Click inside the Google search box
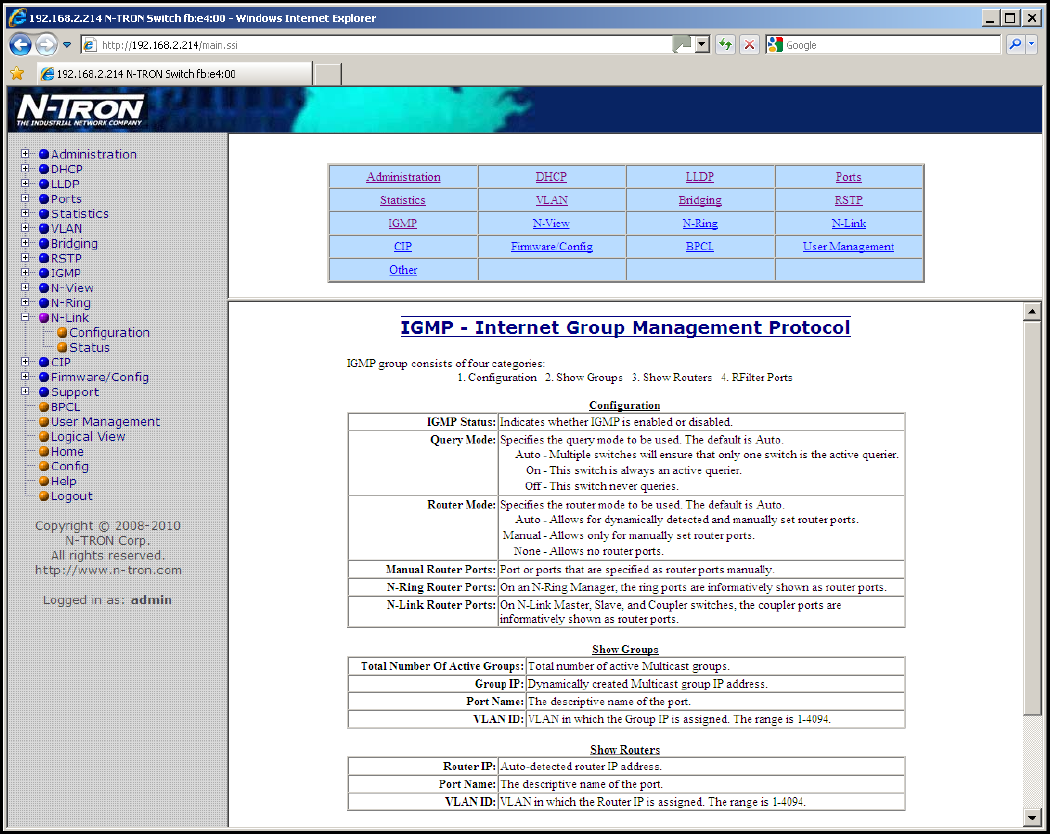 point(890,45)
